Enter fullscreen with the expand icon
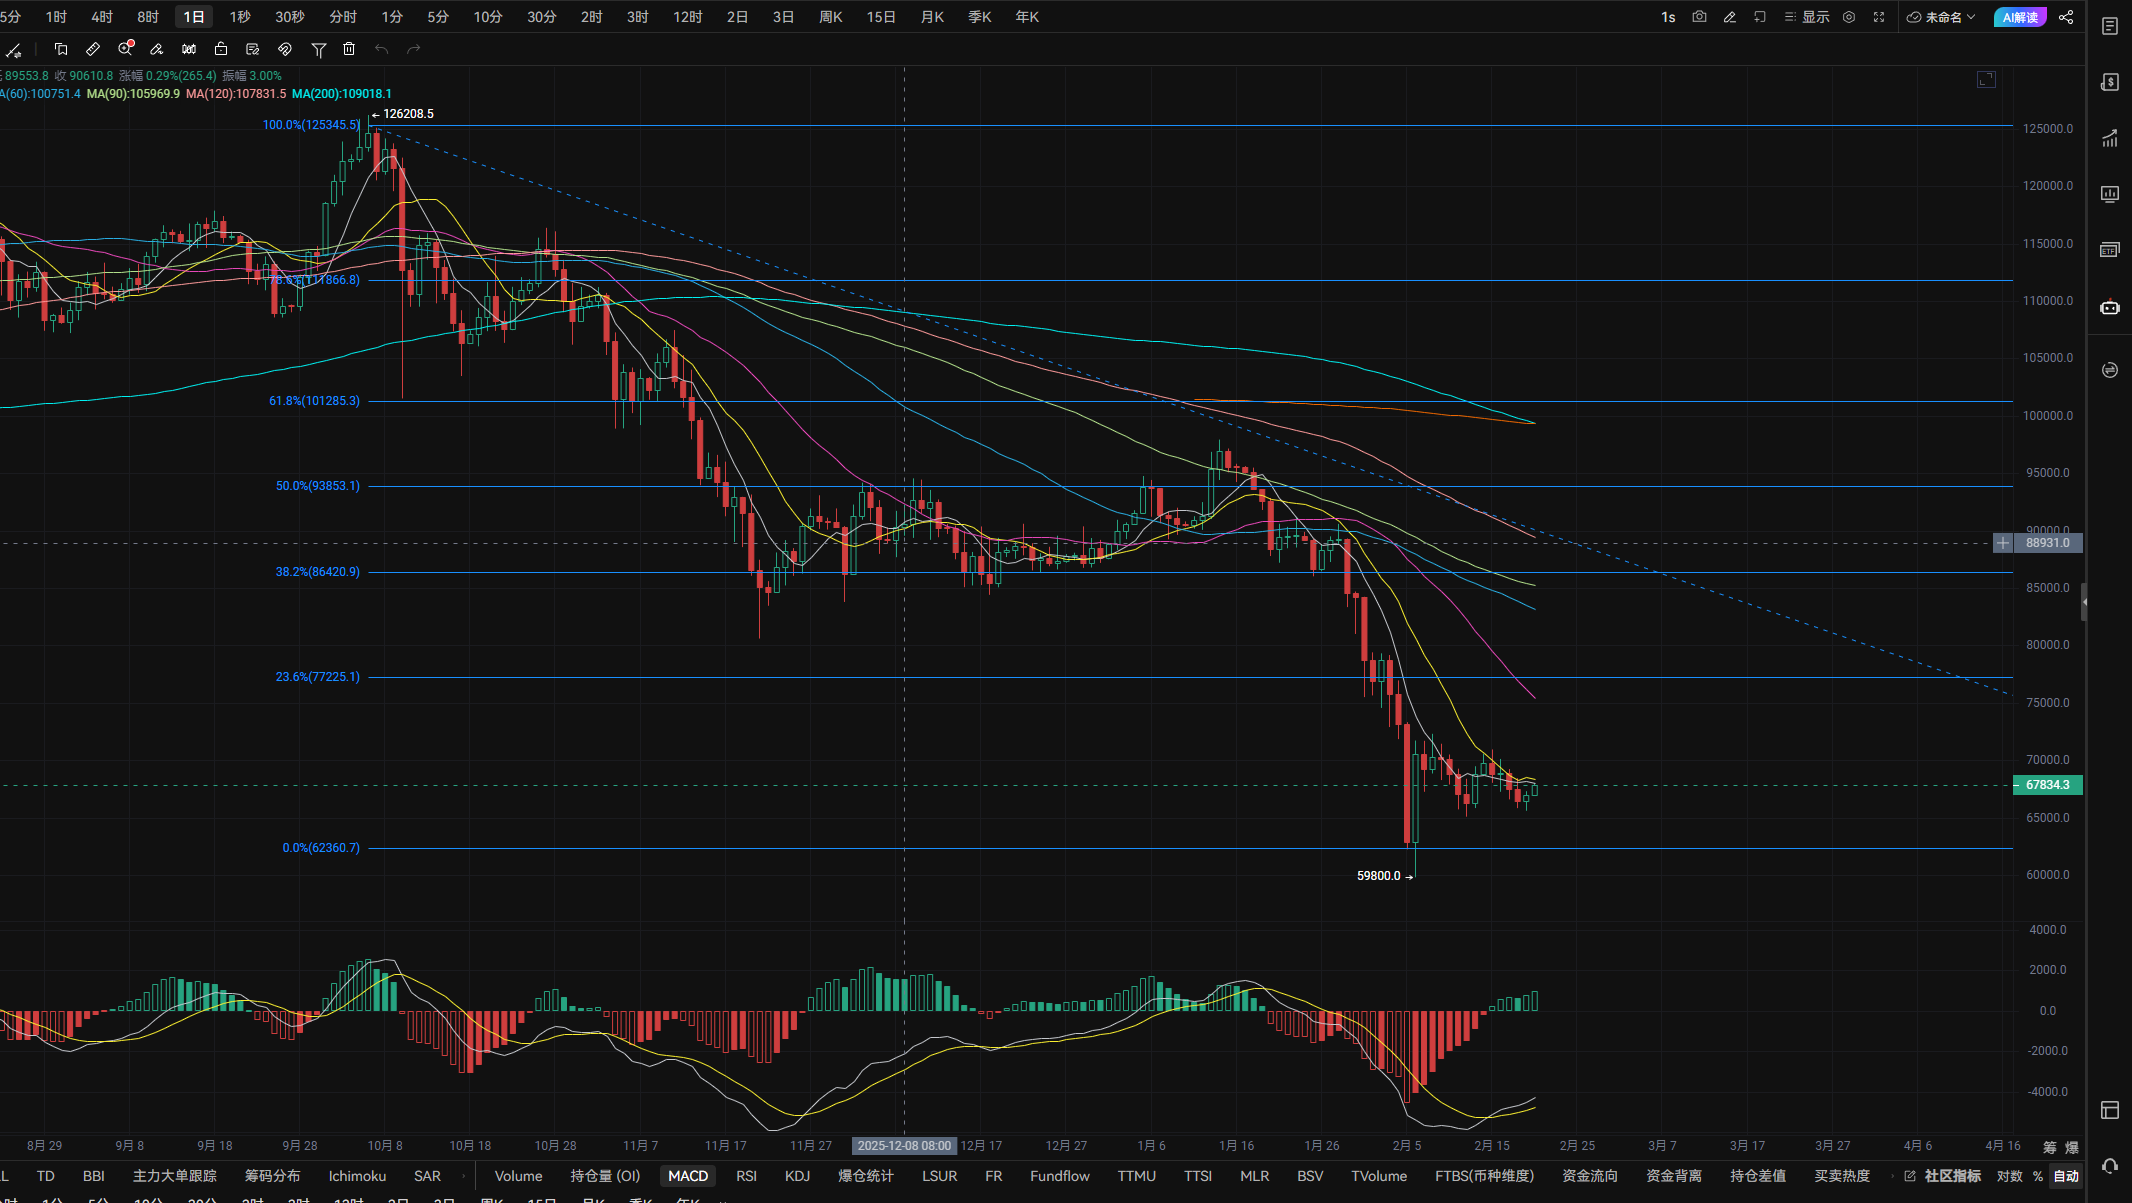Screen dimensions: 2132x1203 tap(1879, 17)
